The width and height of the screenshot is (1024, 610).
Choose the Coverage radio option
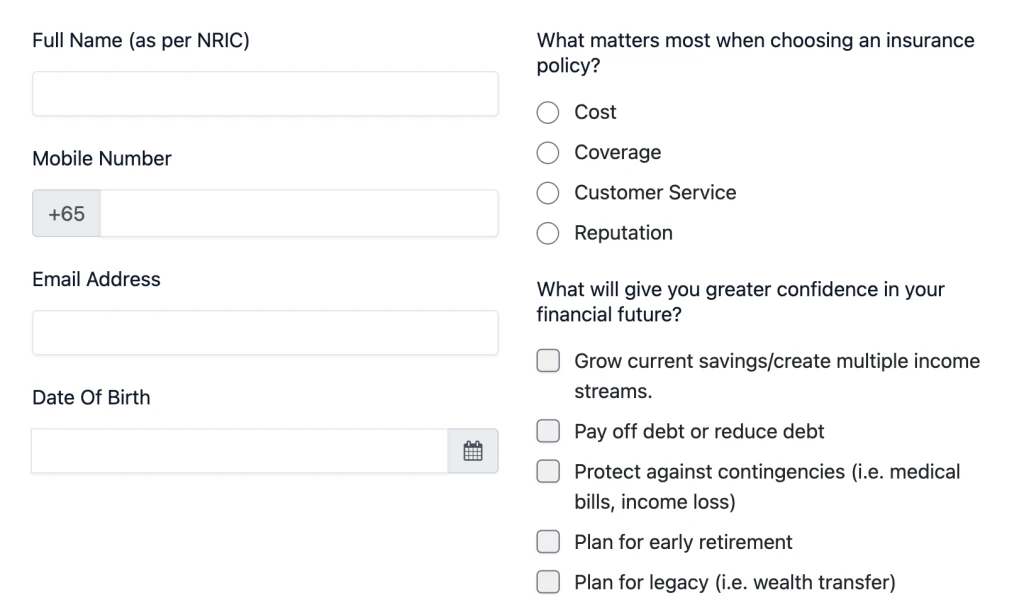point(548,153)
